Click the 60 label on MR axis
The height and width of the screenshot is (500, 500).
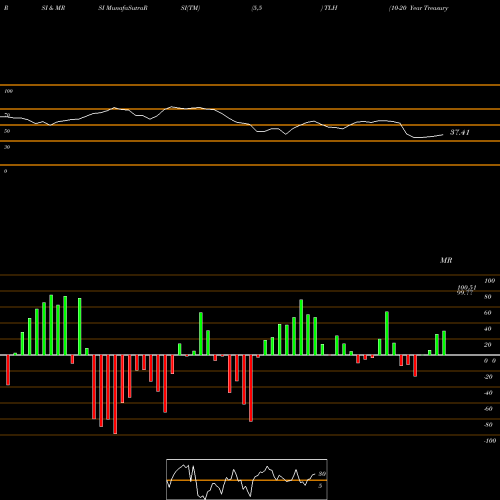point(488,313)
